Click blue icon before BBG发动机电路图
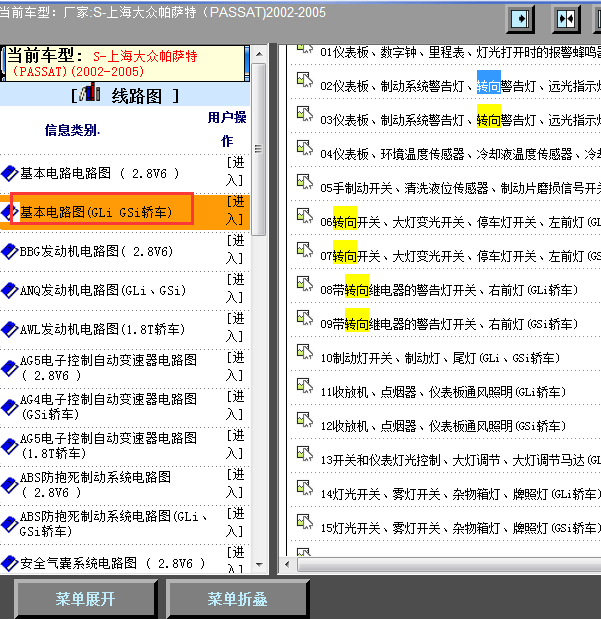 [x=9, y=251]
